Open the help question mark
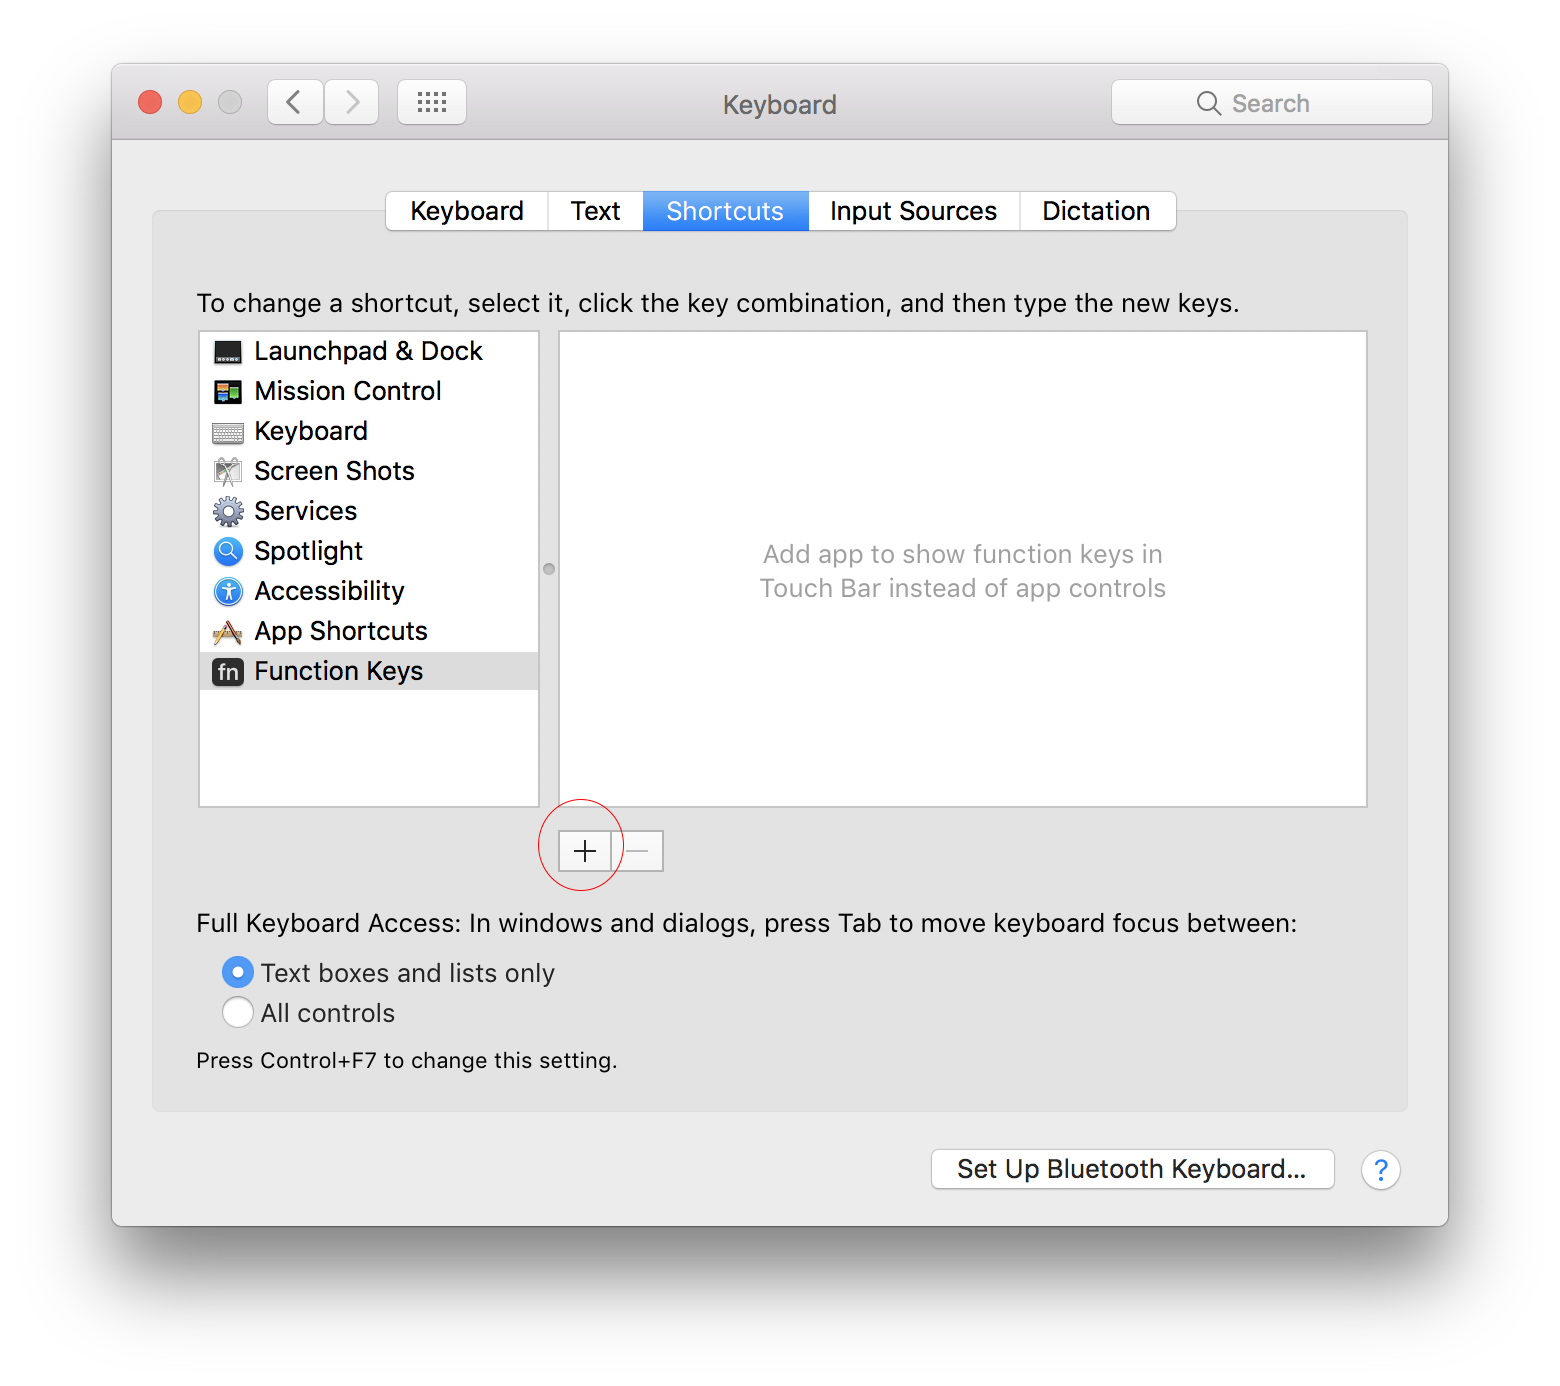The height and width of the screenshot is (1386, 1560). 1381,1170
